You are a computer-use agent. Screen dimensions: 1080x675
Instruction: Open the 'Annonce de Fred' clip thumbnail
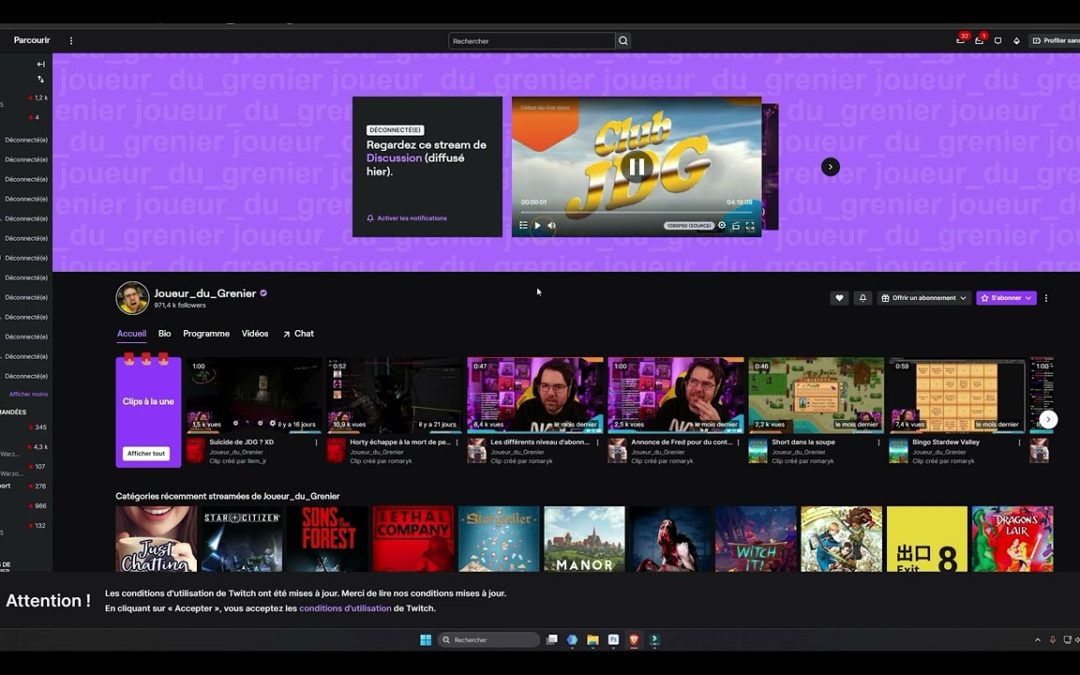point(676,395)
